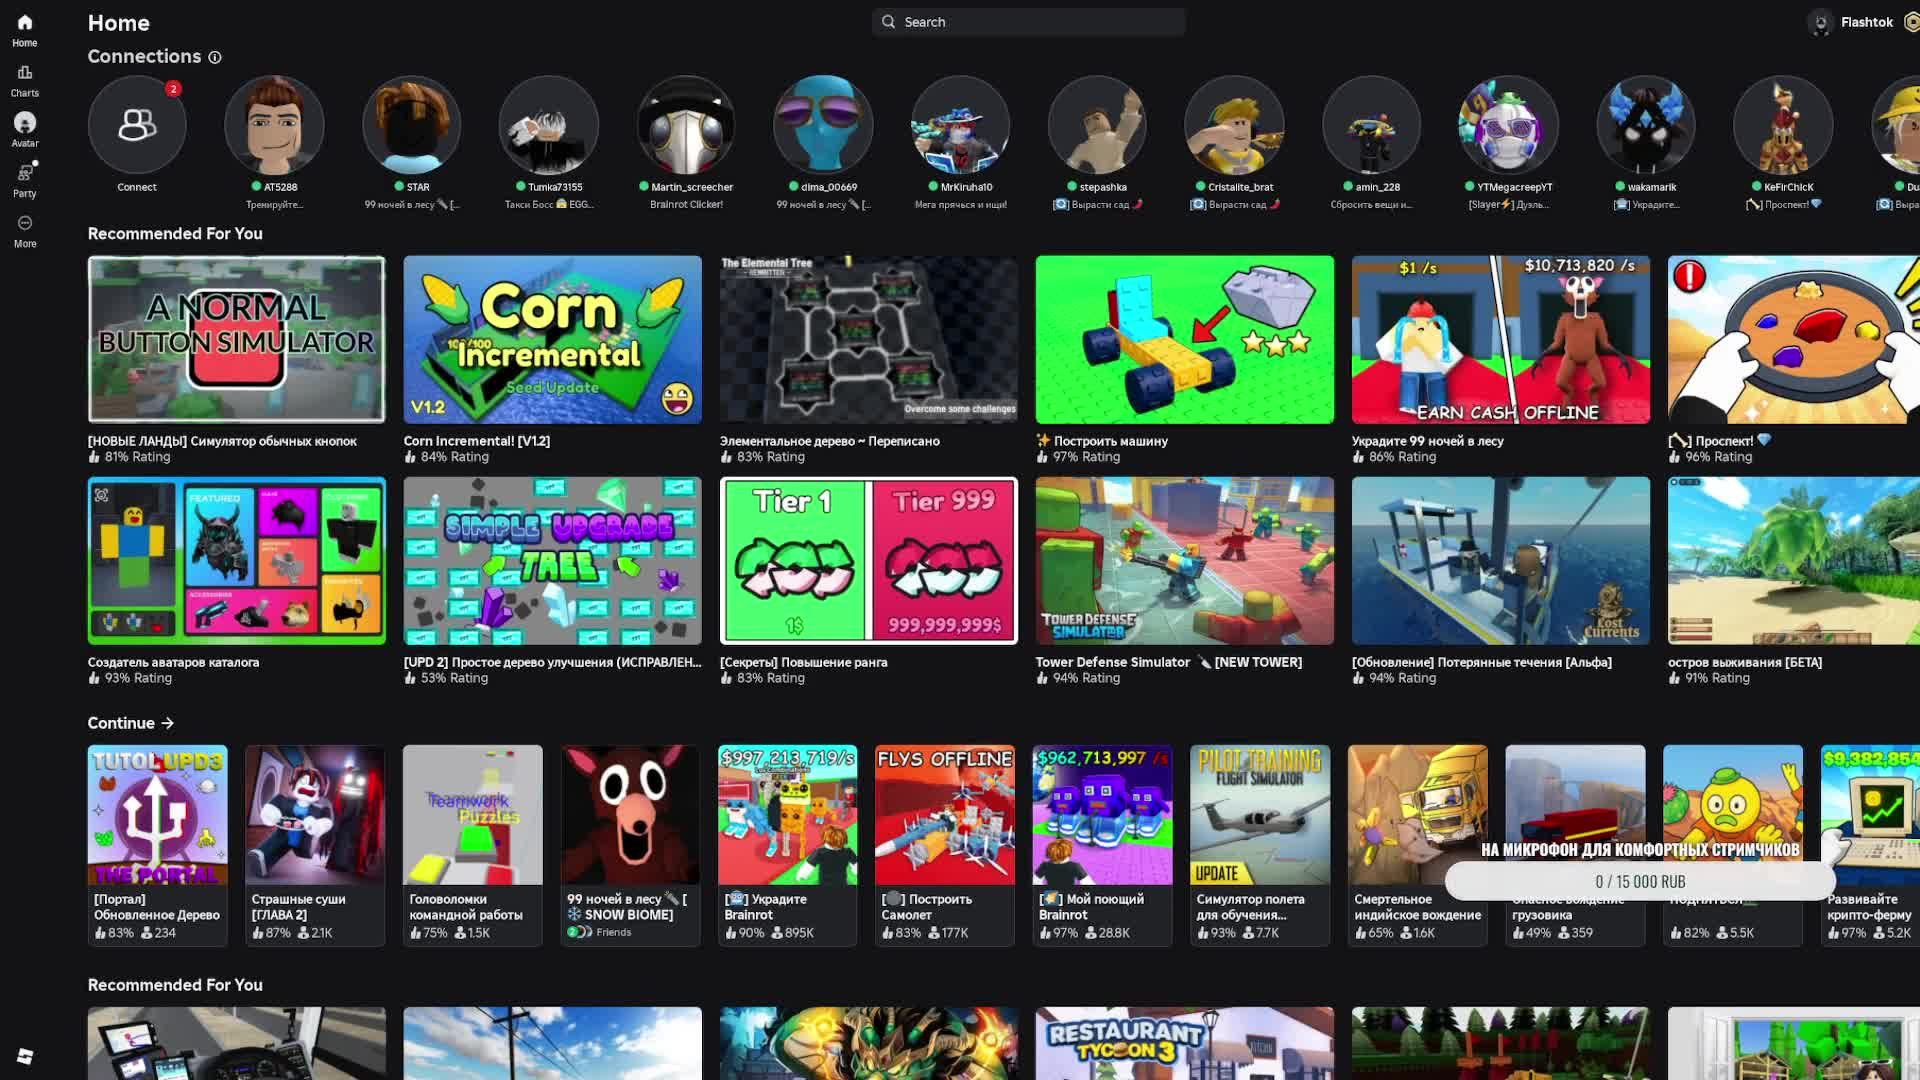This screenshot has height=1080, width=1920.
Task: Click the Connect friends icon with badge
Action: [137, 125]
